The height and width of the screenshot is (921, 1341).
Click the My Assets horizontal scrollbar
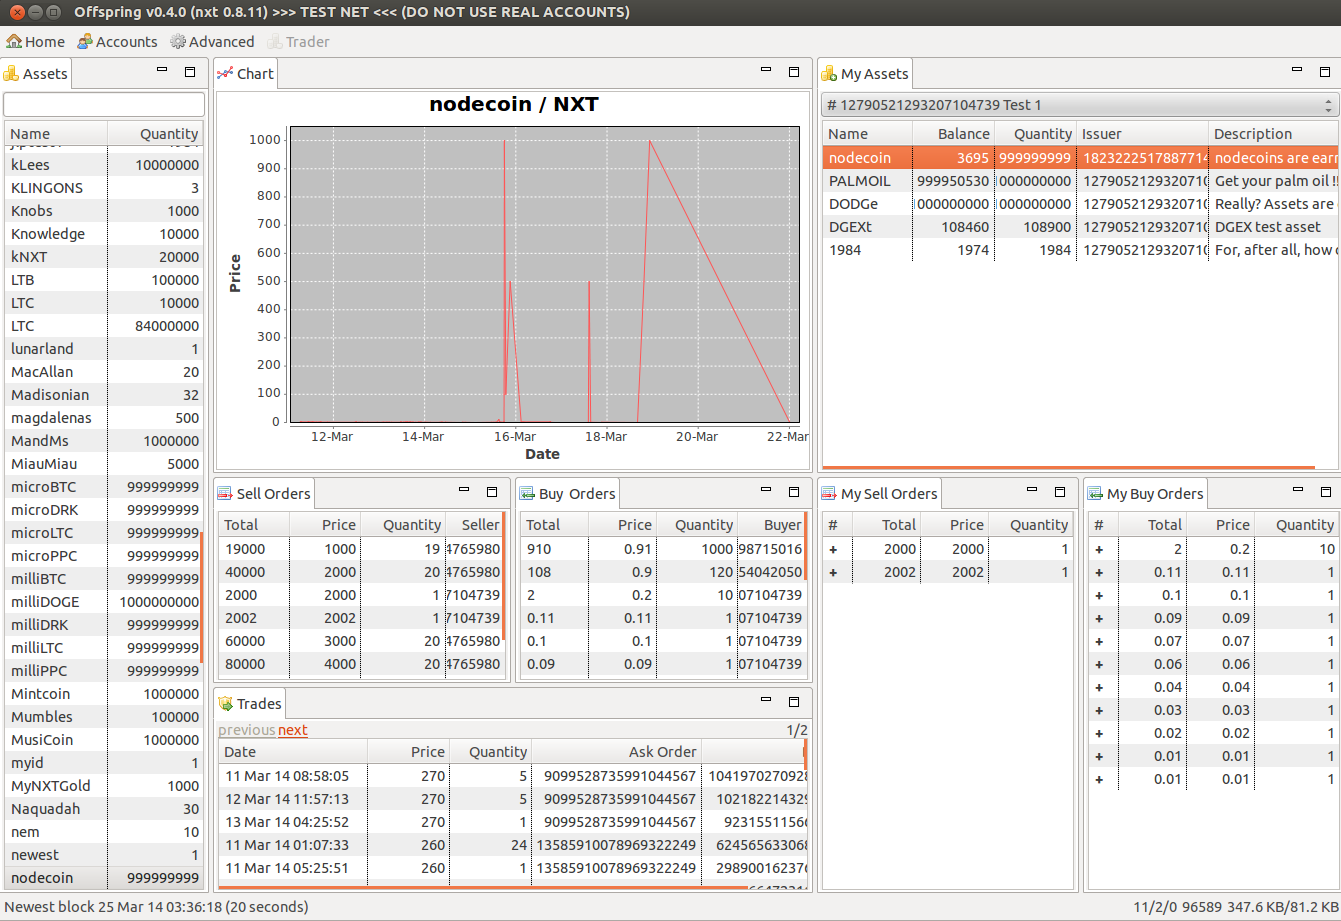pyautogui.click(x=1068, y=467)
